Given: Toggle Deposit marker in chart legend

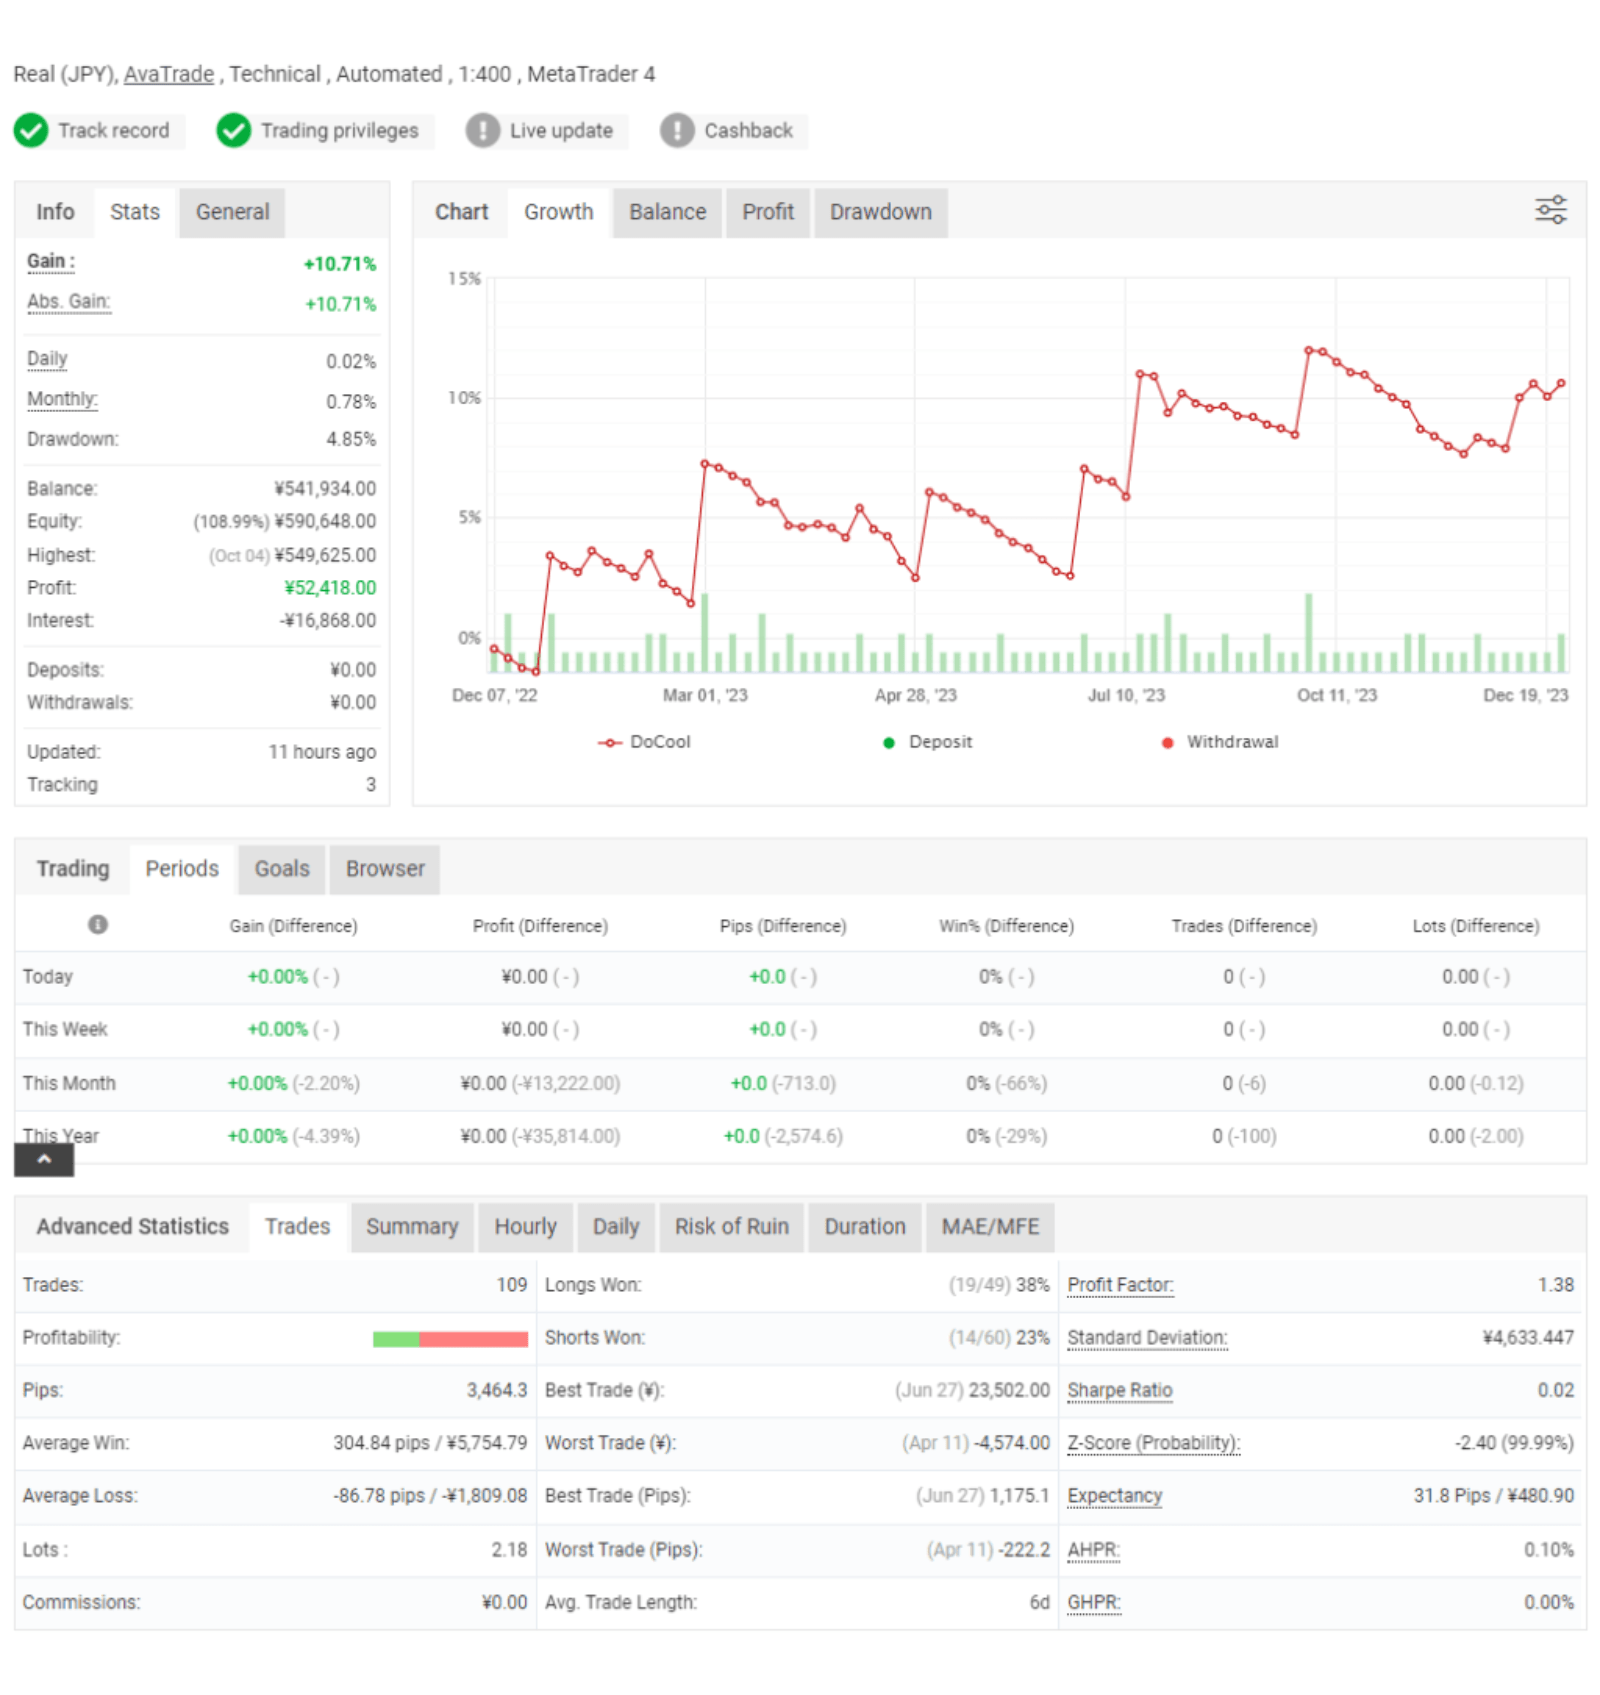Looking at the screenshot, I should pos(928,742).
